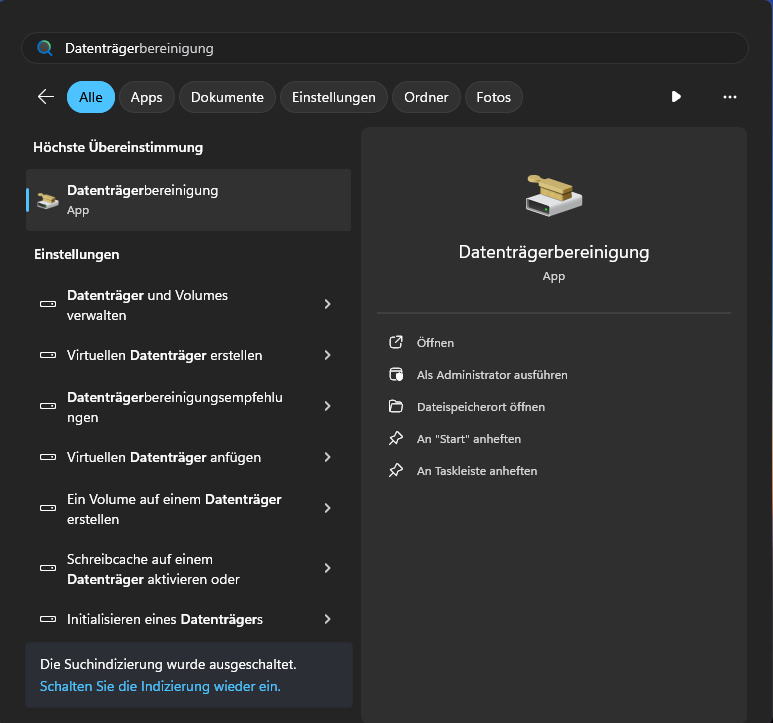The image size is (773, 723).
Task: Click the shield icon for Als Administrator ausführen
Action: tap(396, 375)
